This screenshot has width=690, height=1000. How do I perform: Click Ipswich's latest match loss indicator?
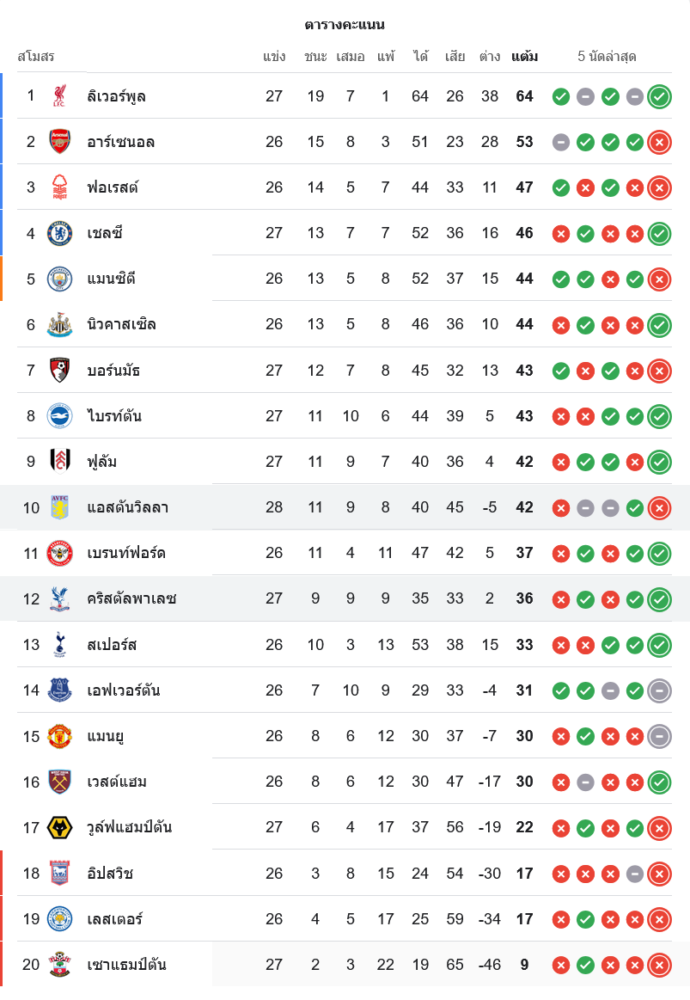(659, 873)
